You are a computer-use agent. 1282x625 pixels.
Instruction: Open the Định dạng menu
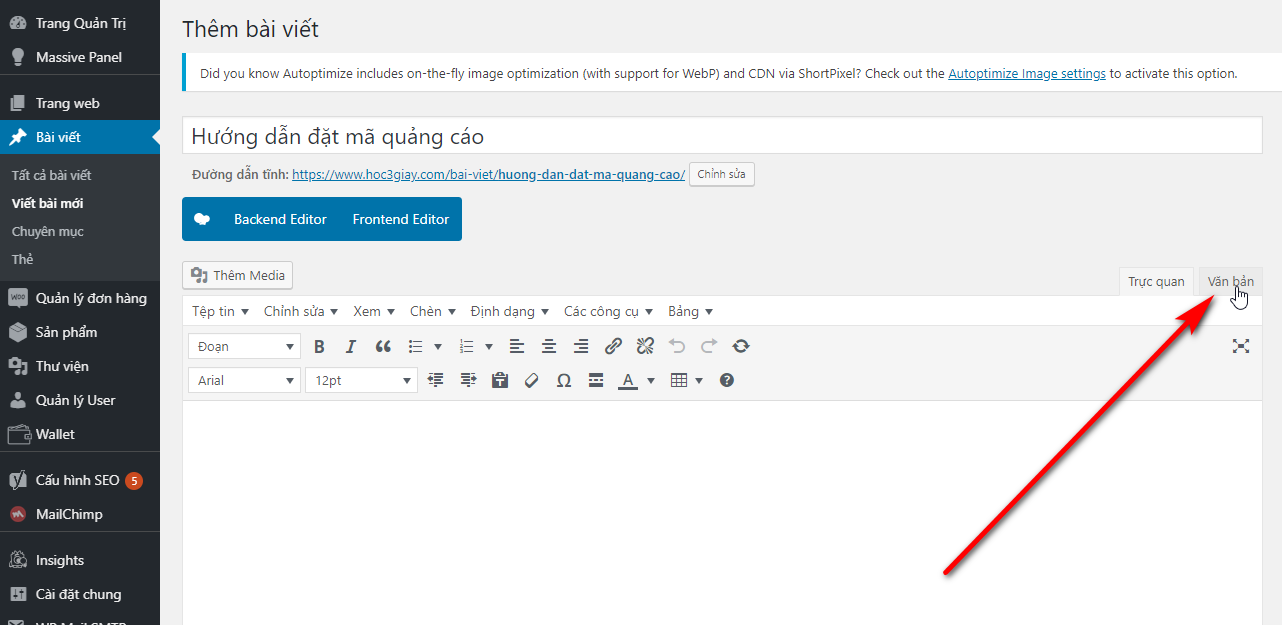coord(509,312)
